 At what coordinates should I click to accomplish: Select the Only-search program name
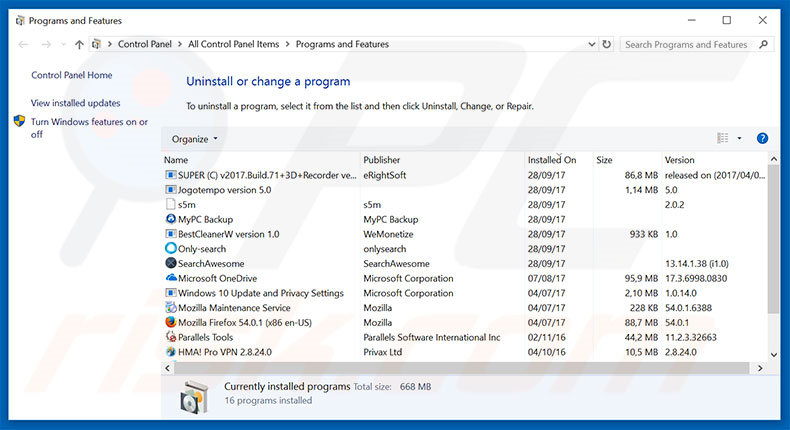[x=202, y=249]
